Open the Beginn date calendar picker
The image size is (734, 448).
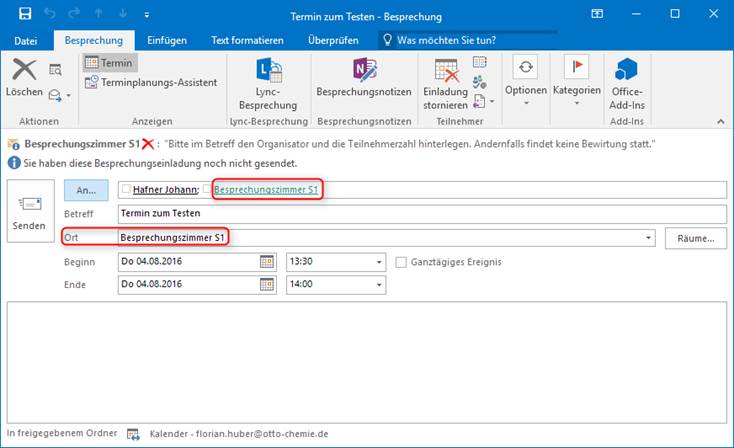267,262
